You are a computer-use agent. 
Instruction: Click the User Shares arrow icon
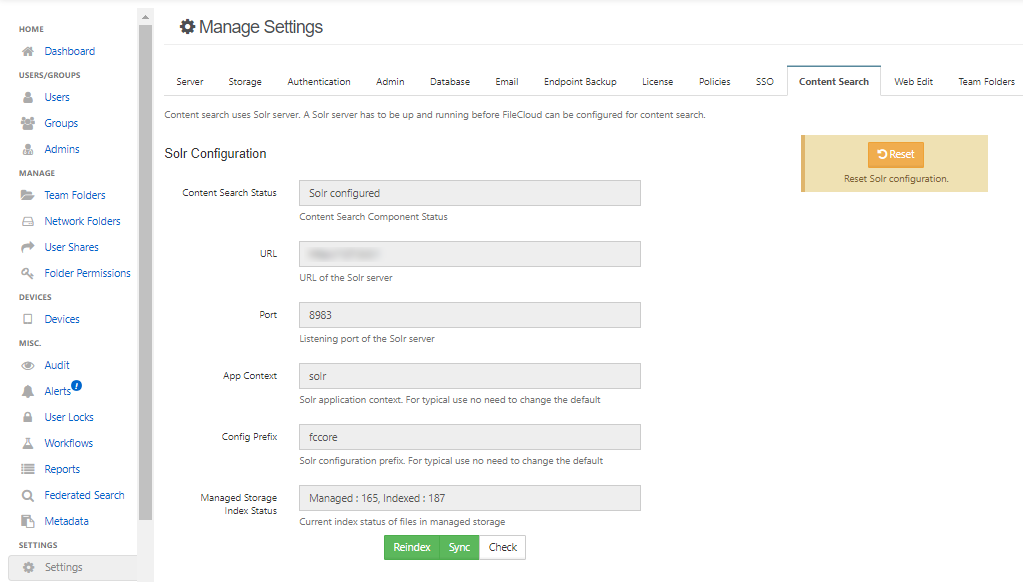click(x=27, y=247)
